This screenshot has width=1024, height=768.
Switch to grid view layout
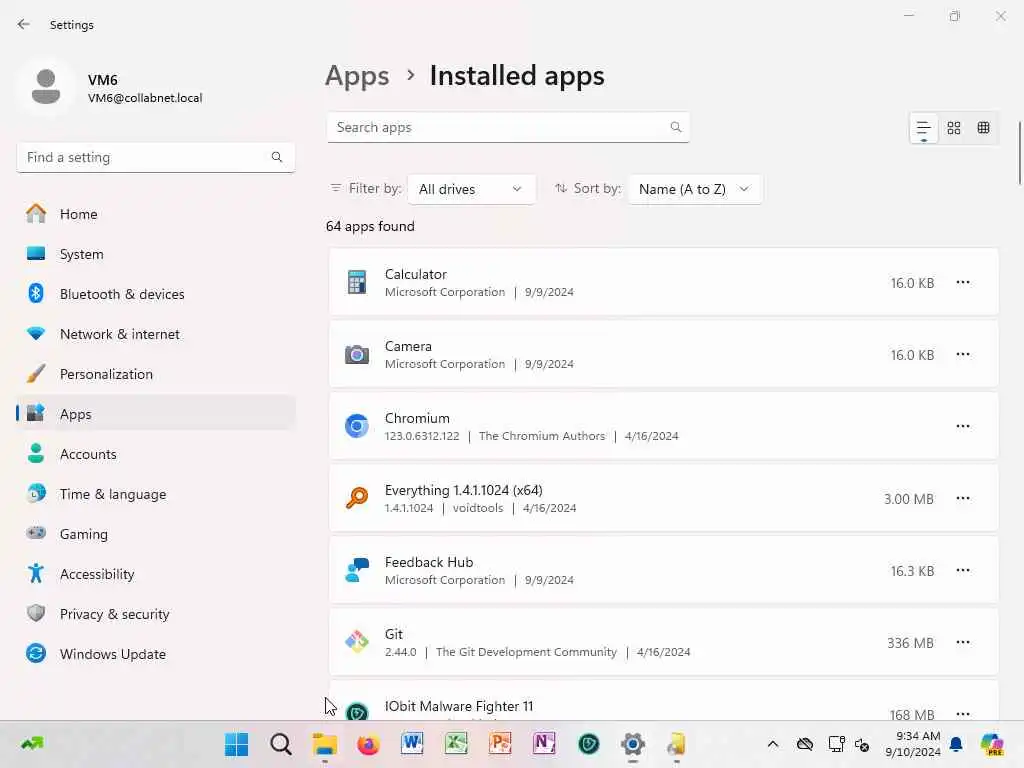(x=954, y=128)
